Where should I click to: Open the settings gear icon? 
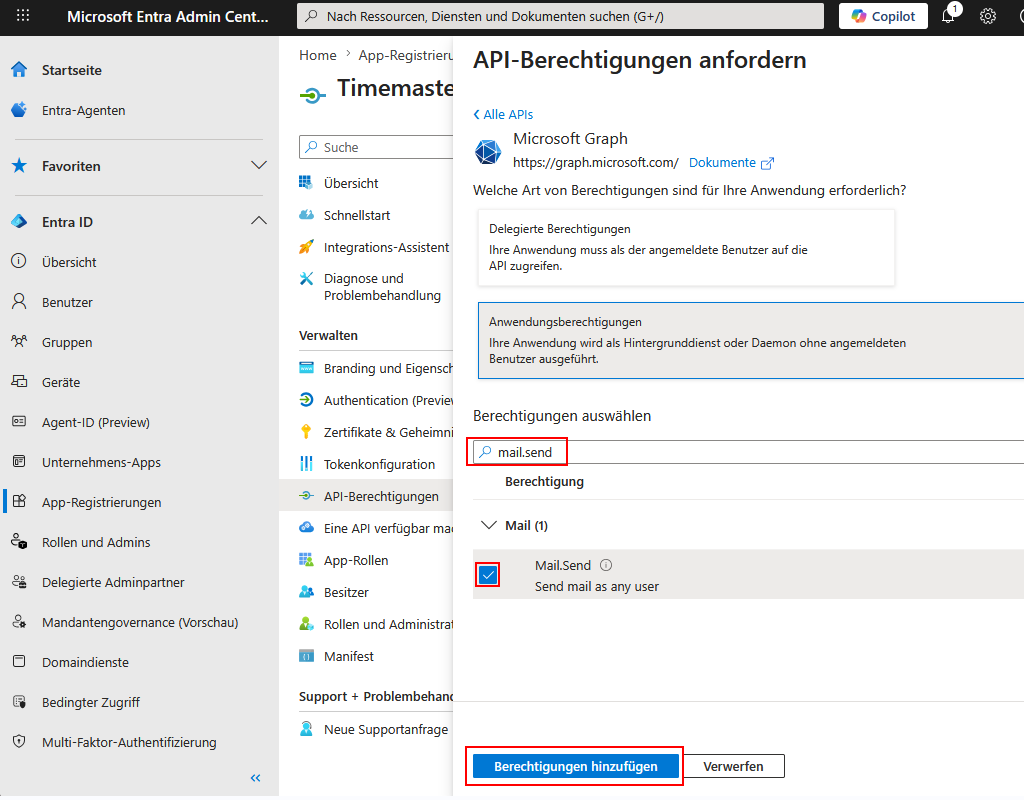tap(987, 16)
